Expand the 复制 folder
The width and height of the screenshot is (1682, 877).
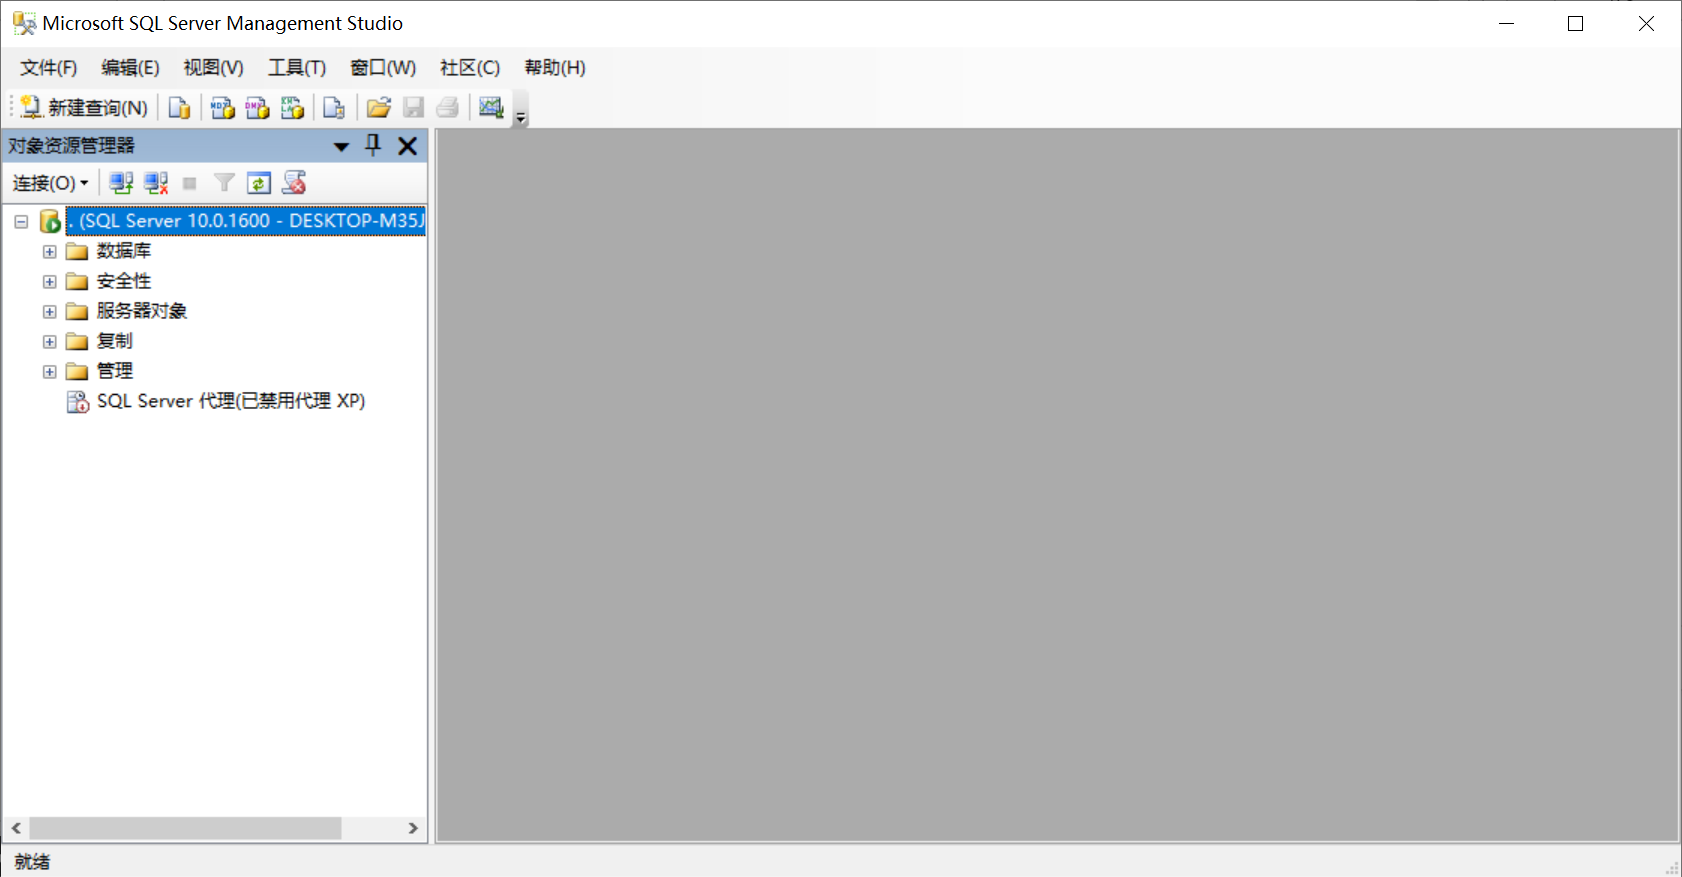(49, 341)
